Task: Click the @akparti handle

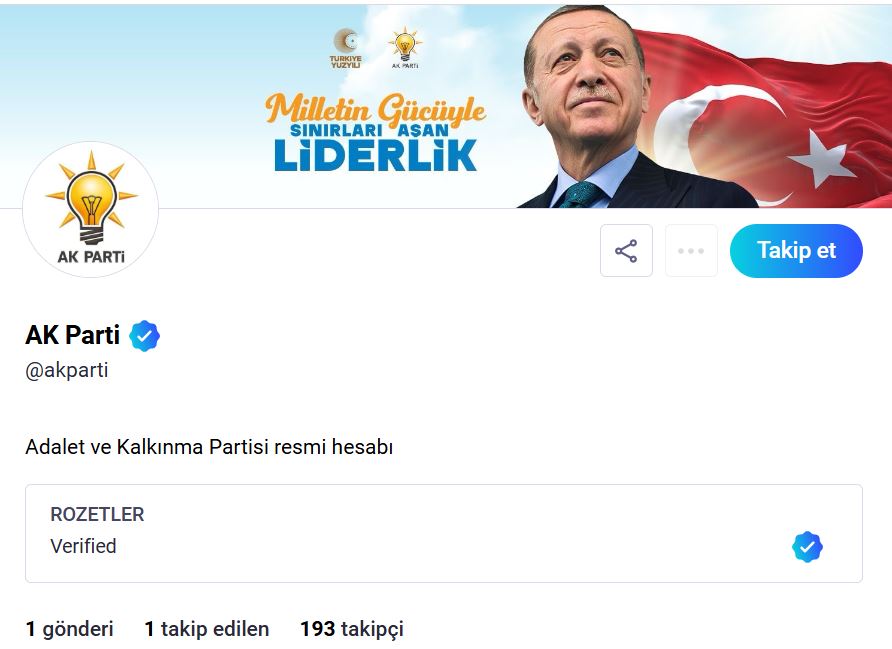Action: (x=67, y=370)
